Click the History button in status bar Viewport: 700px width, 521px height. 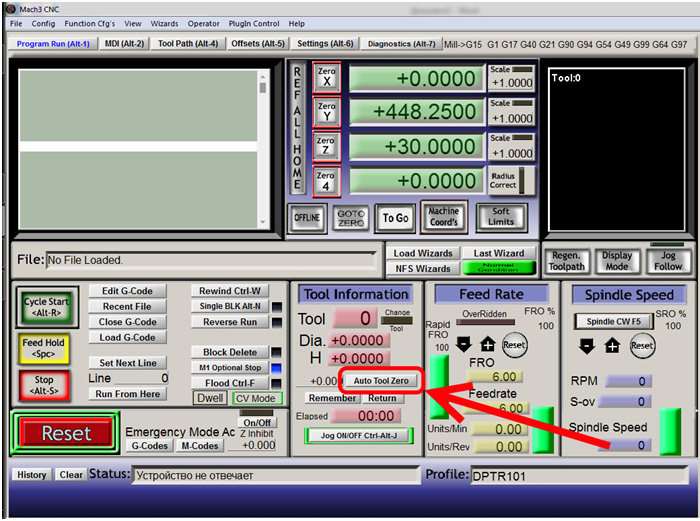pyautogui.click(x=31, y=475)
